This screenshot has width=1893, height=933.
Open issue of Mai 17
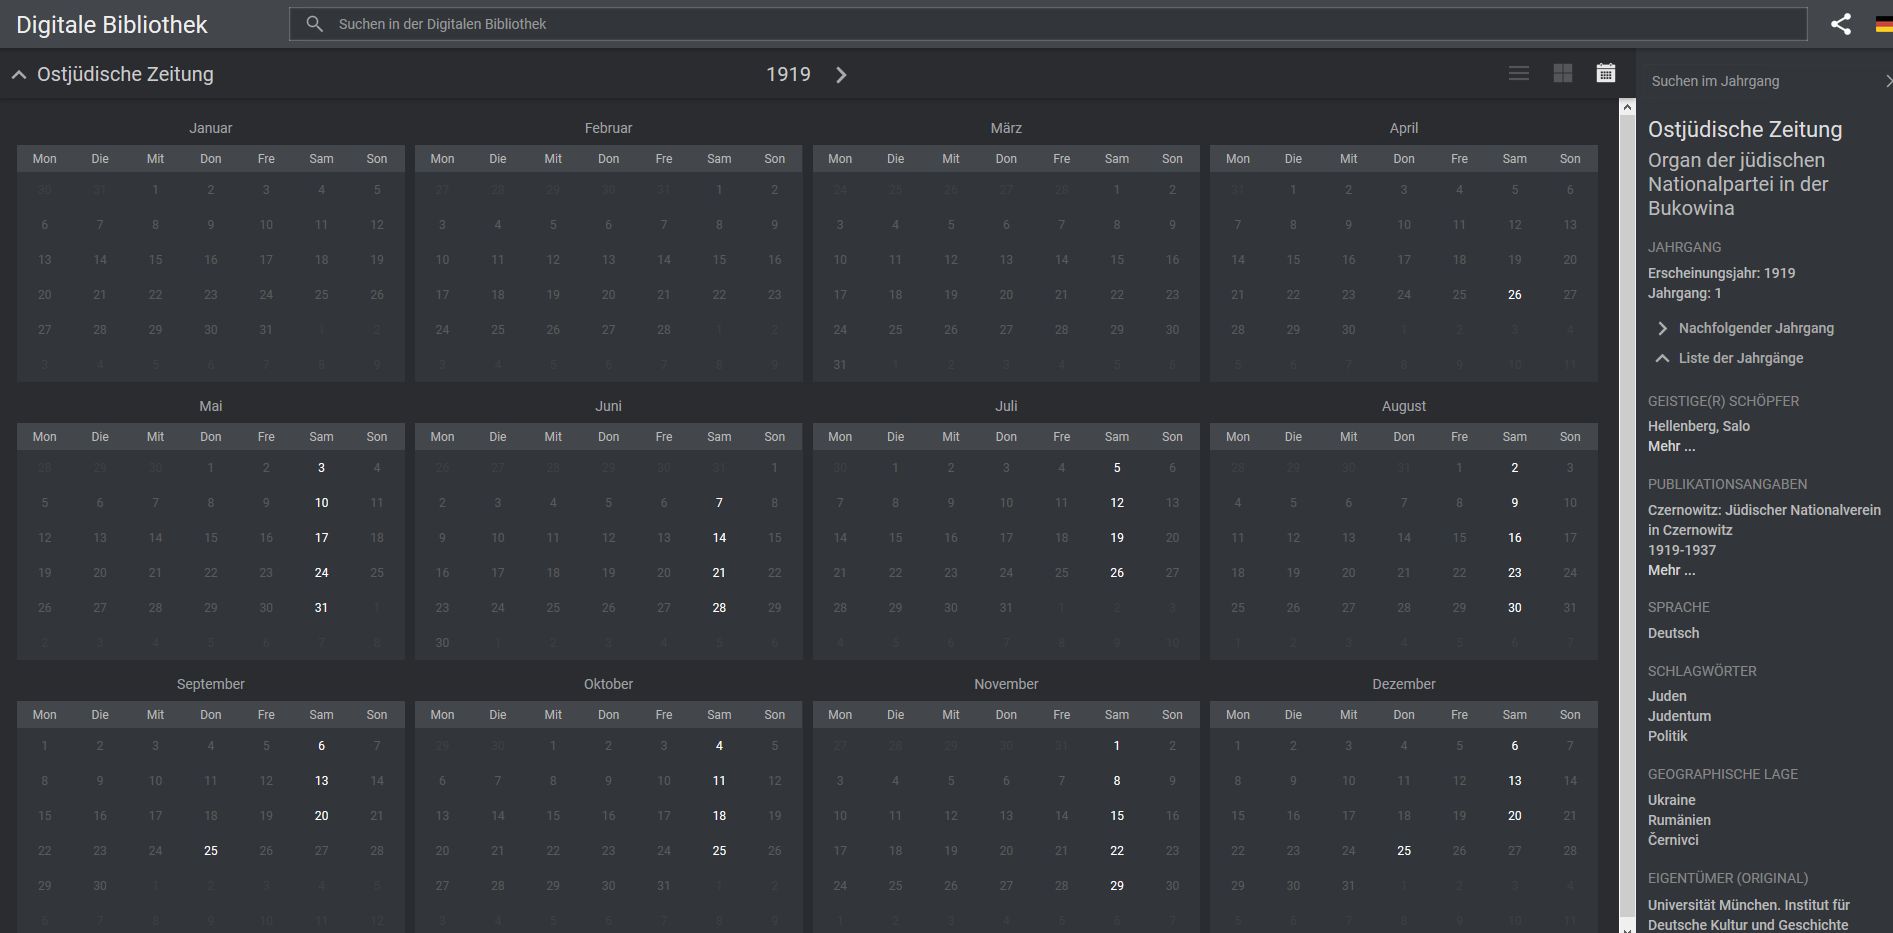[321, 538]
